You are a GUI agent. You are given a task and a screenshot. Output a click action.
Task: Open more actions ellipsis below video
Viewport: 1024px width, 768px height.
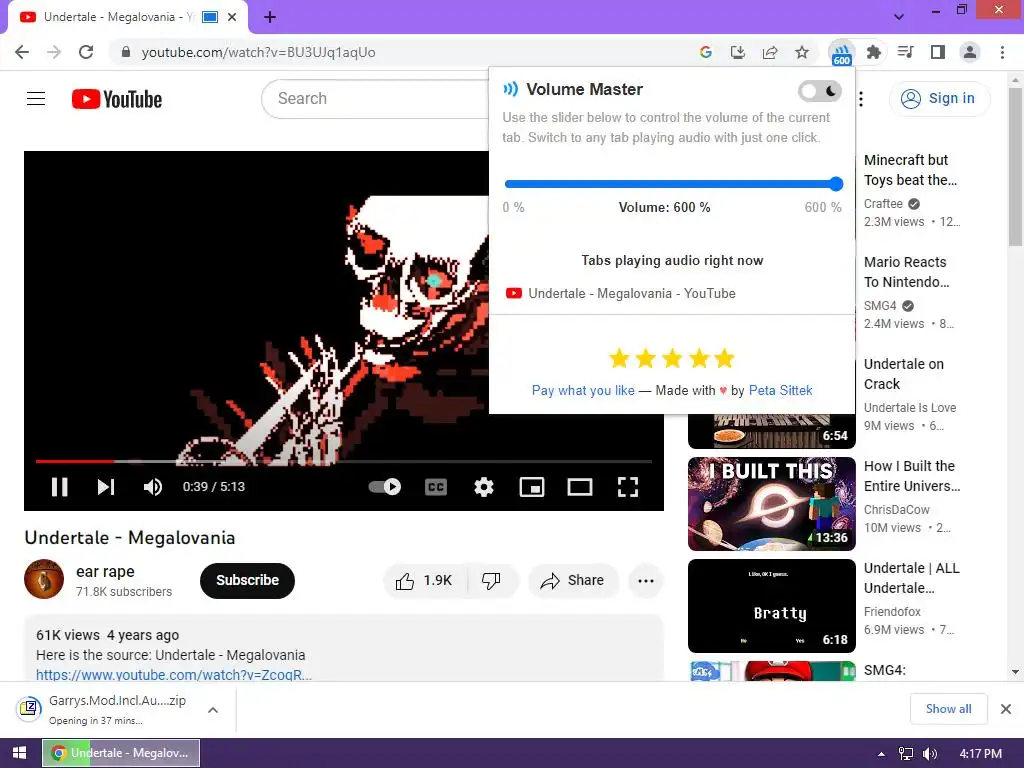point(646,580)
